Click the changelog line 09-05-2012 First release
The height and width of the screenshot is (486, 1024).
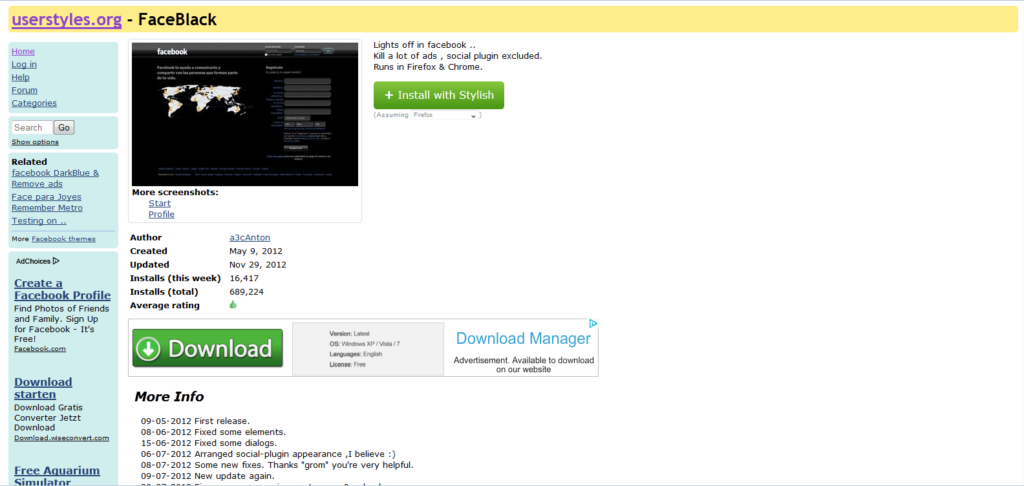coord(195,421)
